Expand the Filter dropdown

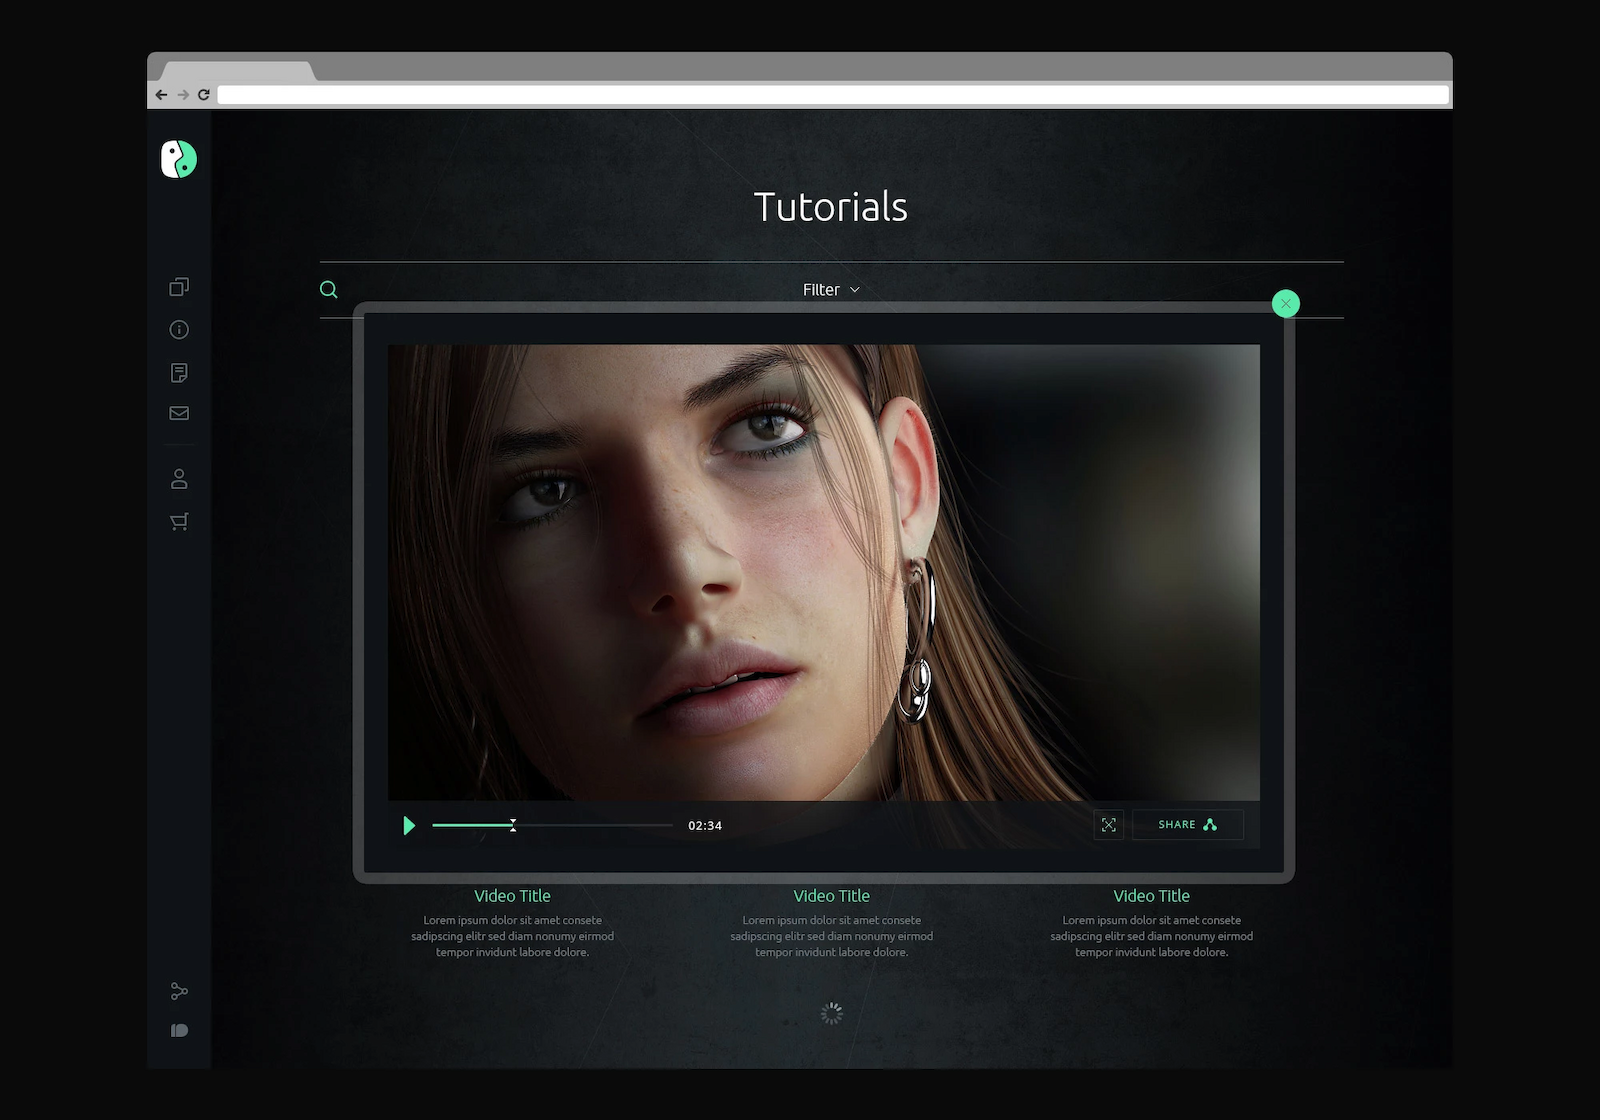[x=830, y=290]
